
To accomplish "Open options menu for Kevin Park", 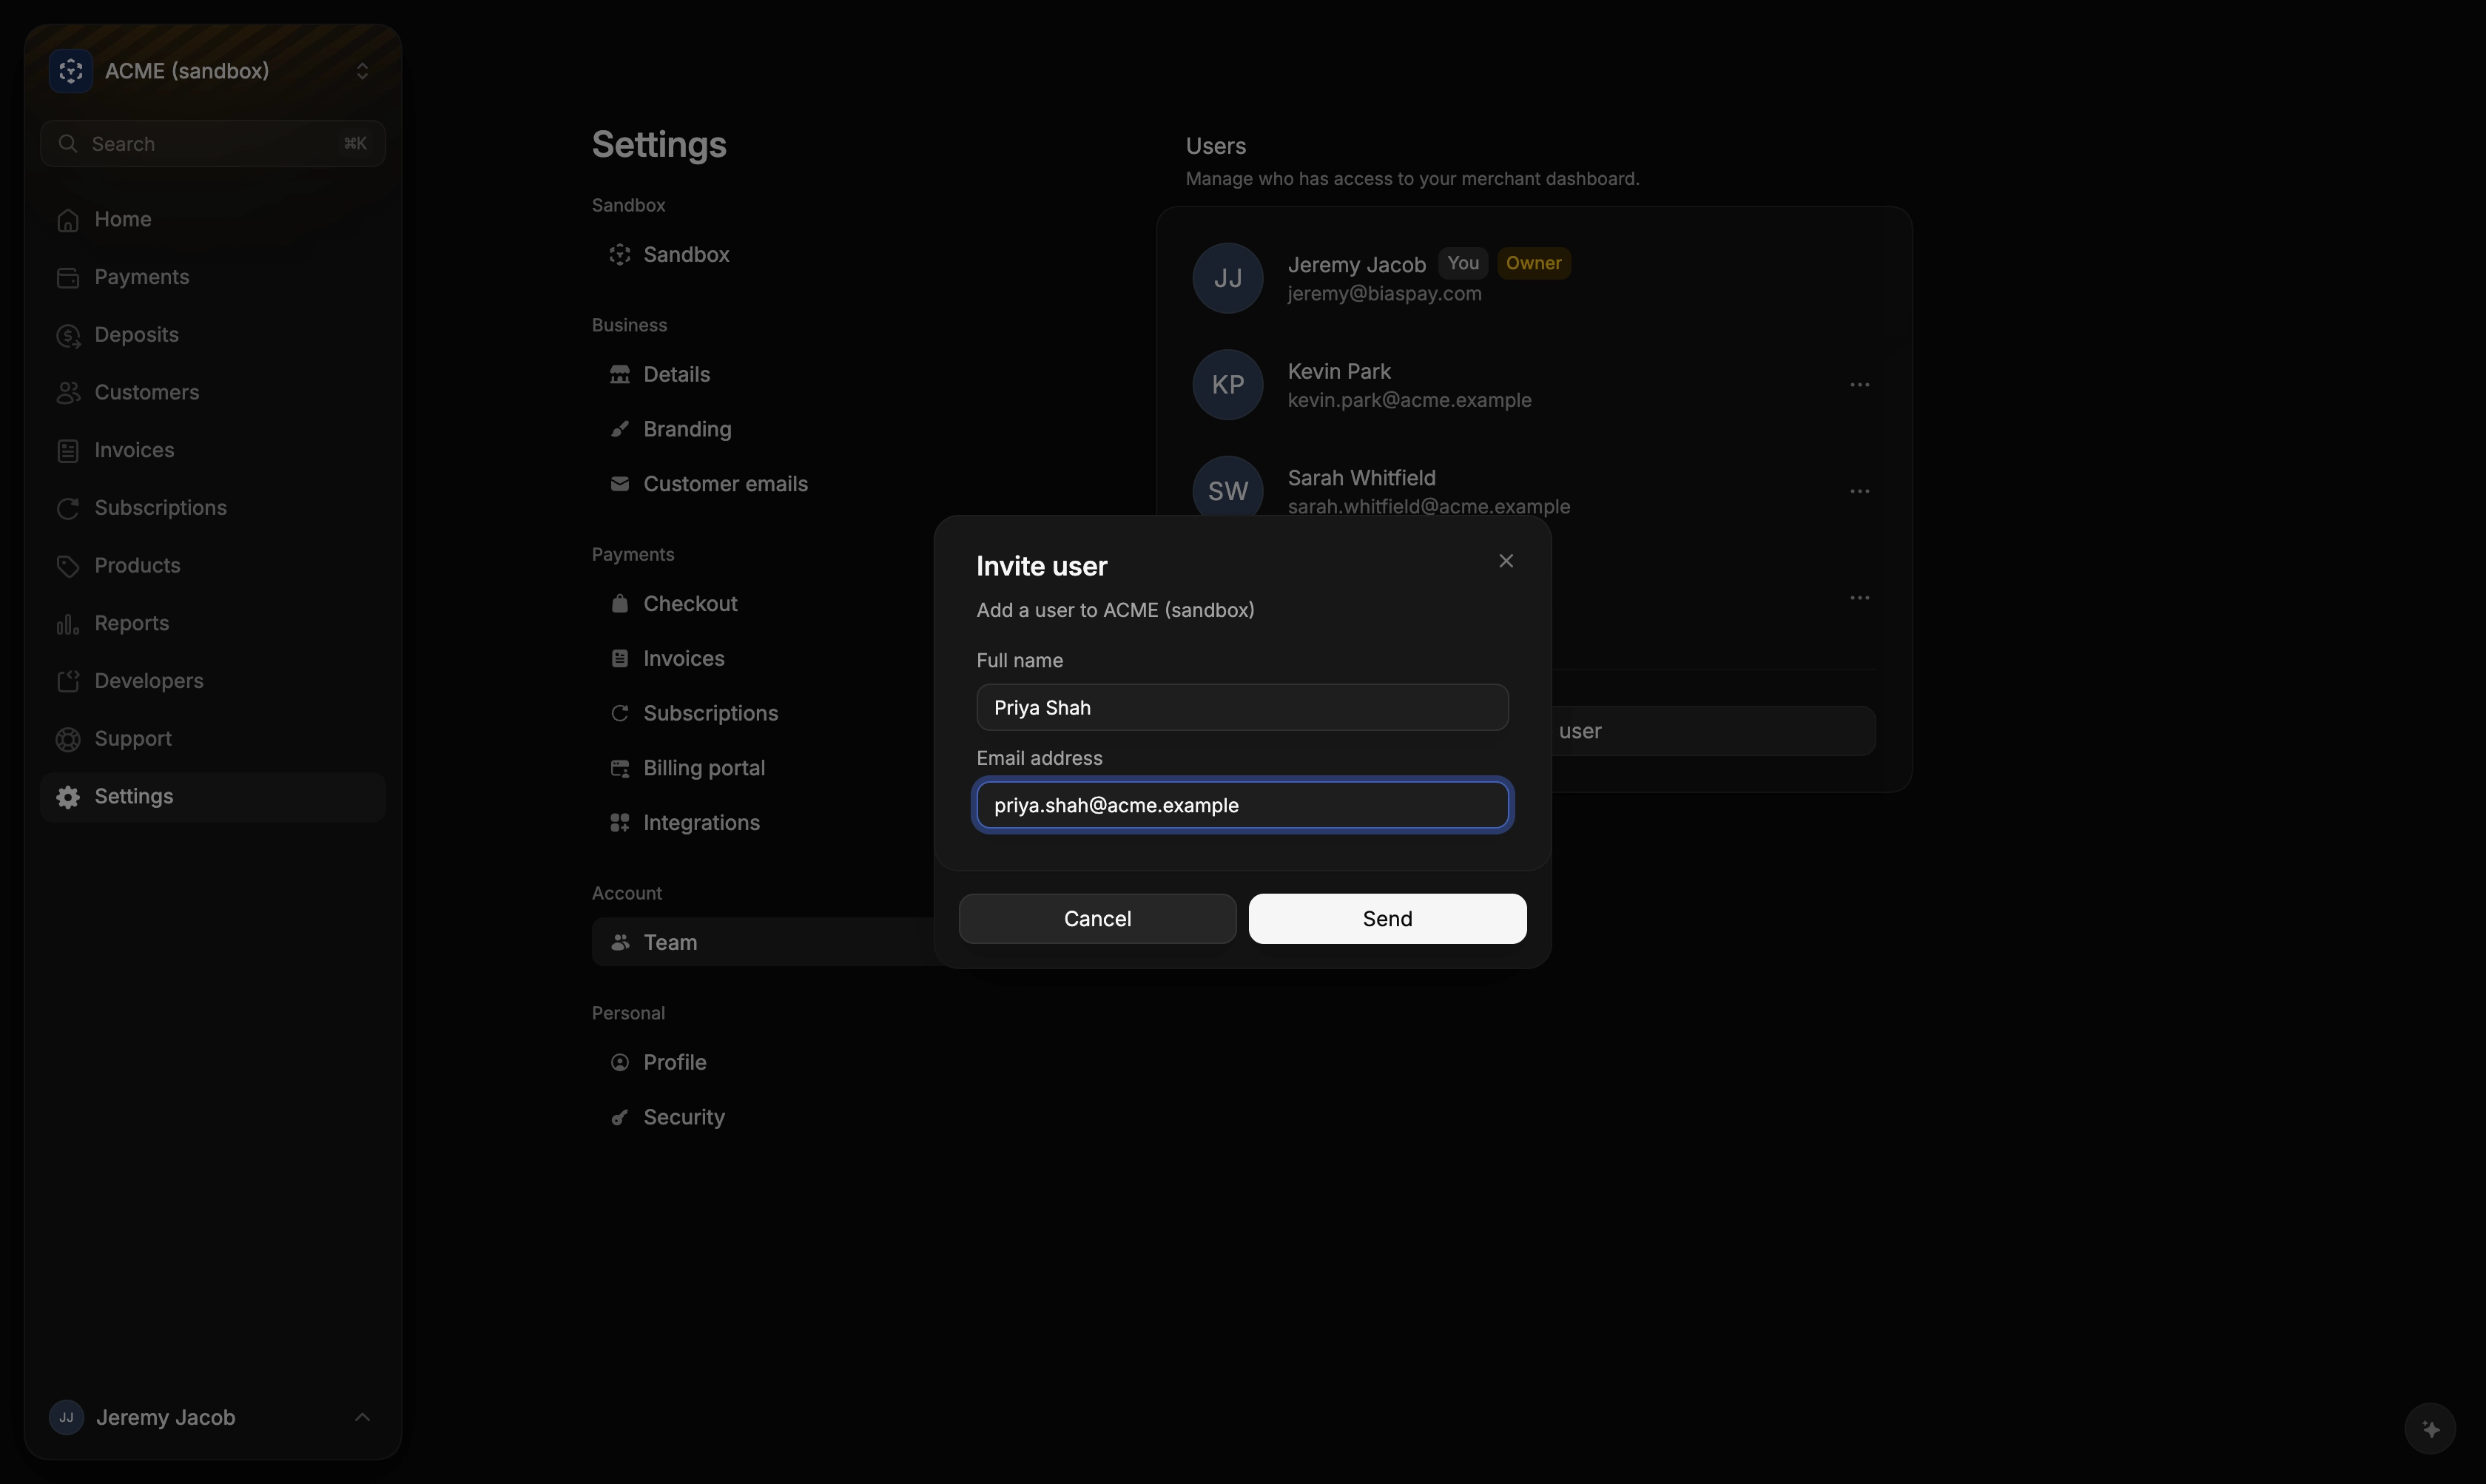I will pos(1859,385).
